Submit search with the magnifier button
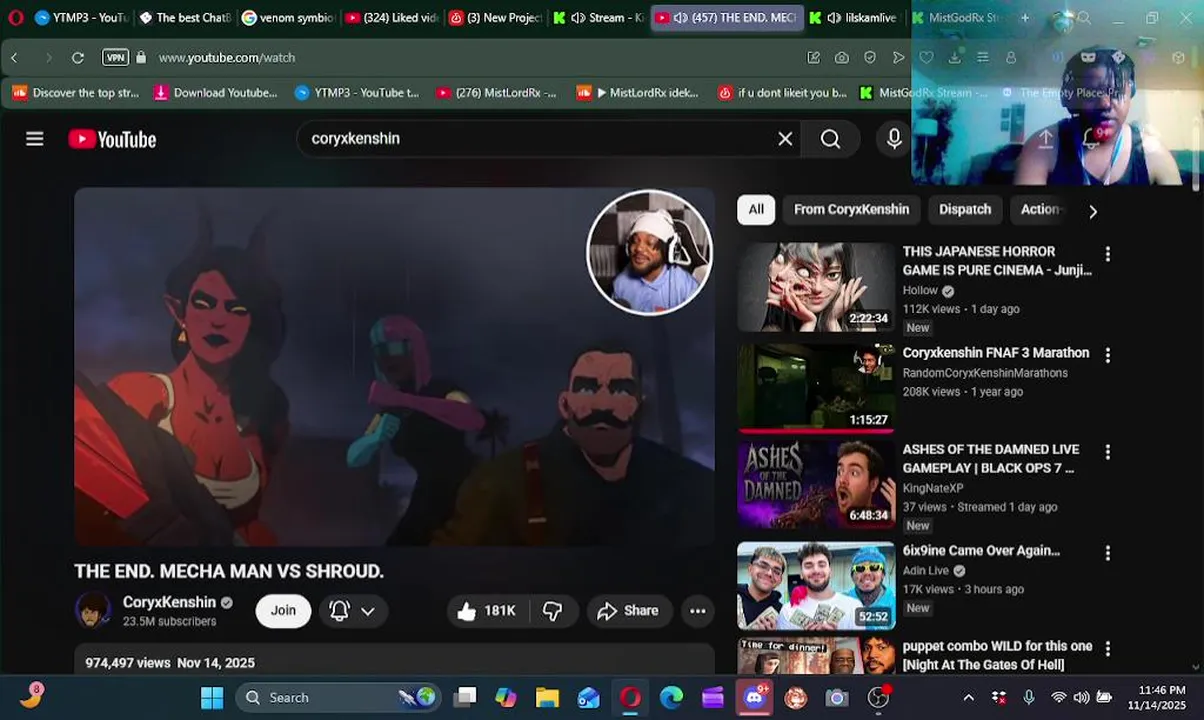Viewport: 1204px width, 720px height. pyautogui.click(x=831, y=139)
